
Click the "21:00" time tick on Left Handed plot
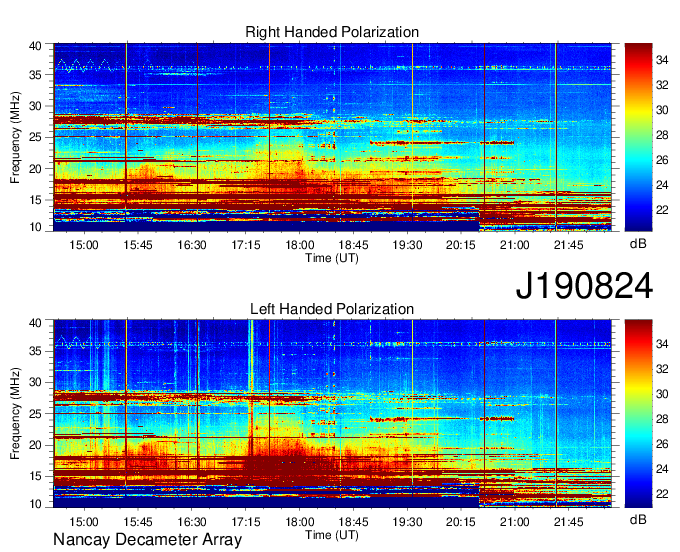[515, 522]
